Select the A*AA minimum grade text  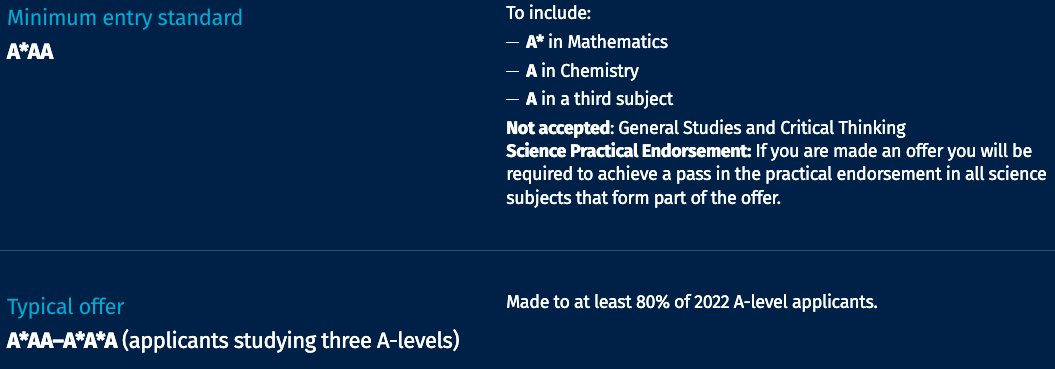point(30,52)
